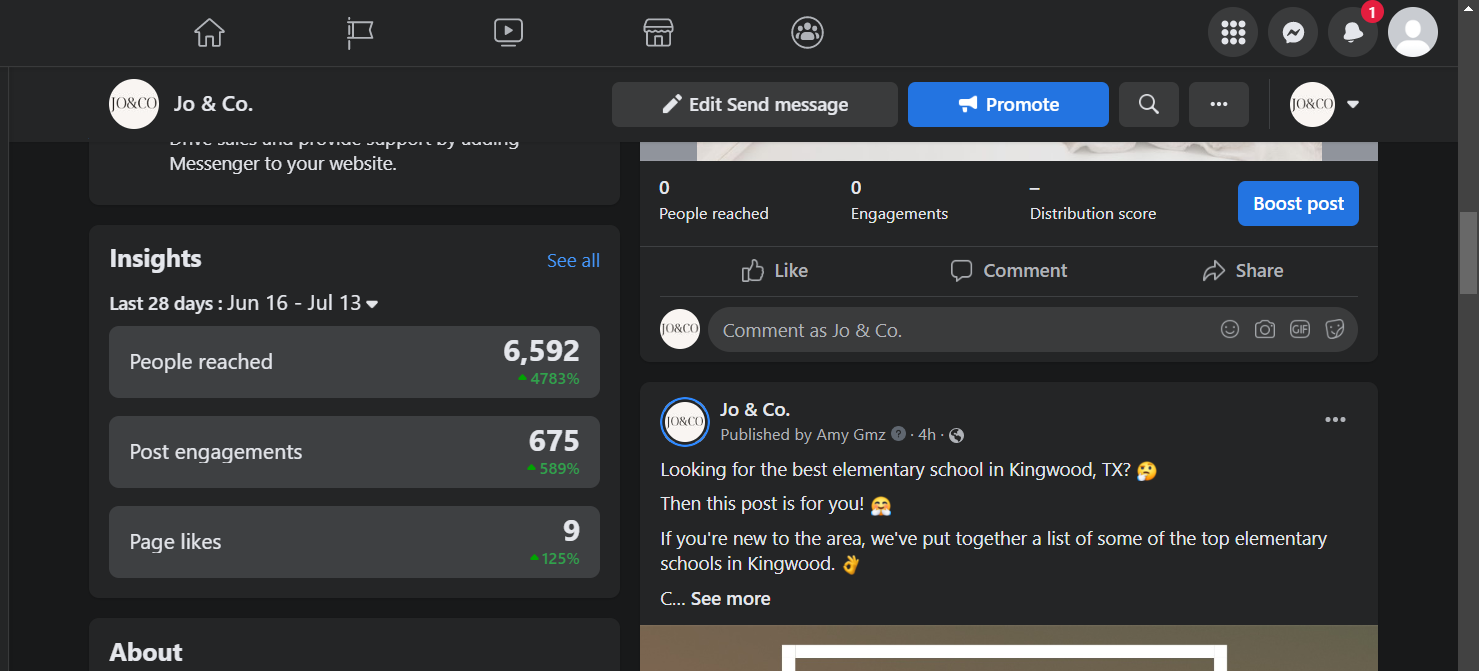
Task: Open Marketplace storefront icon
Action: 658,33
